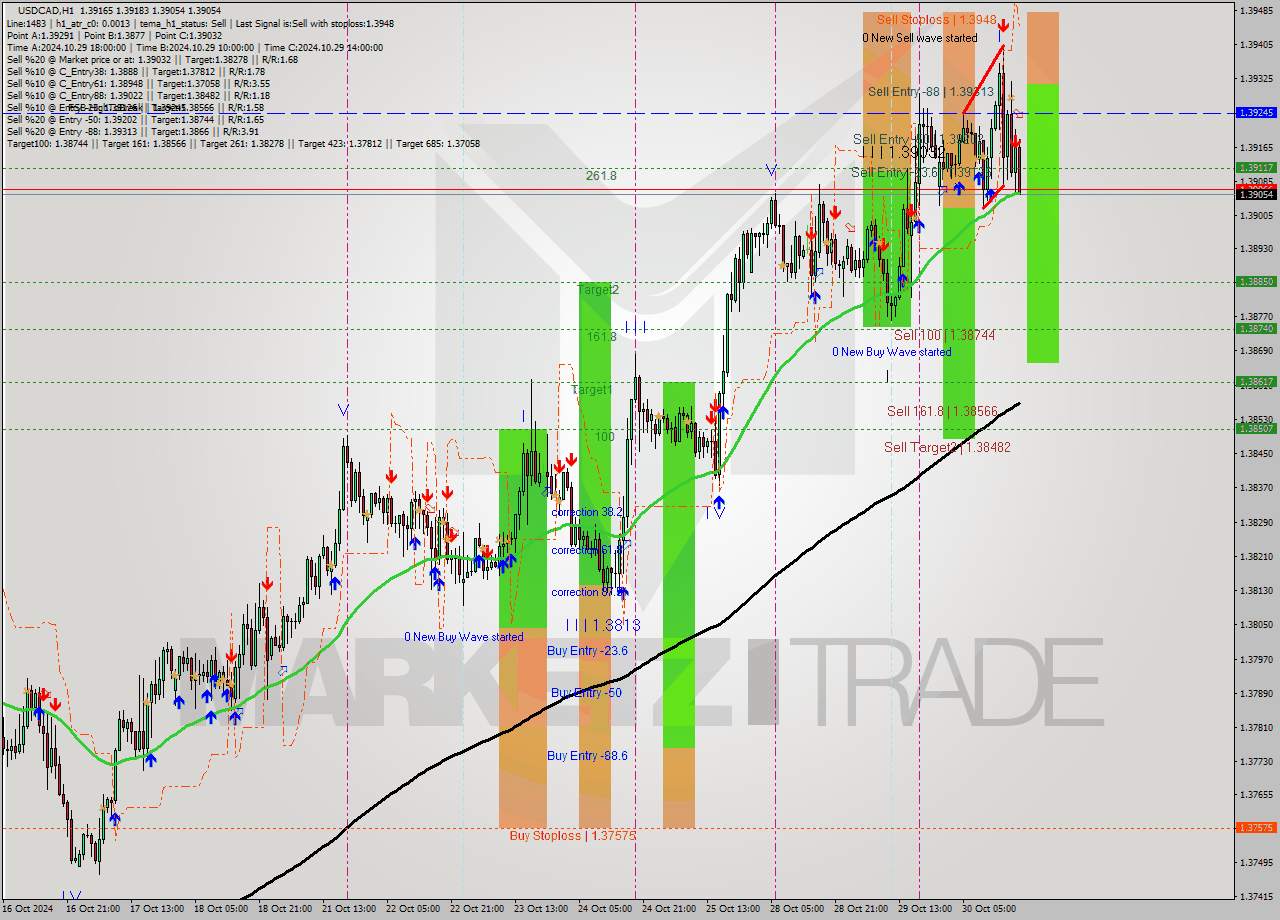
Task: Click the 'Sell Entry -88 | 1.39313' label
Action: (x=930, y=91)
